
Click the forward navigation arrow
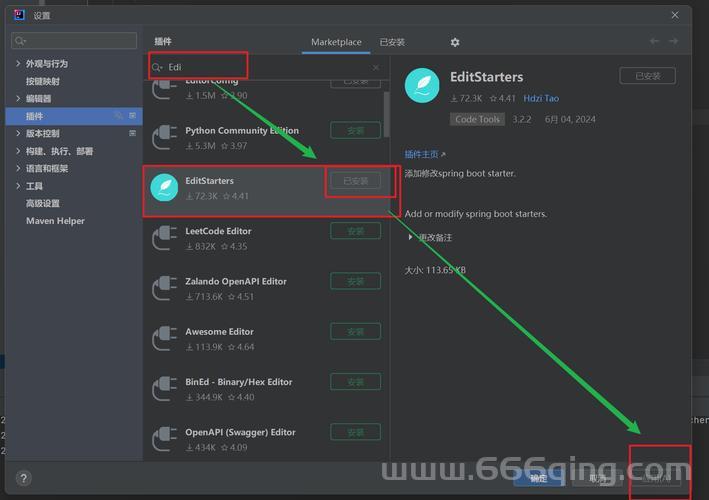tap(674, 41)
